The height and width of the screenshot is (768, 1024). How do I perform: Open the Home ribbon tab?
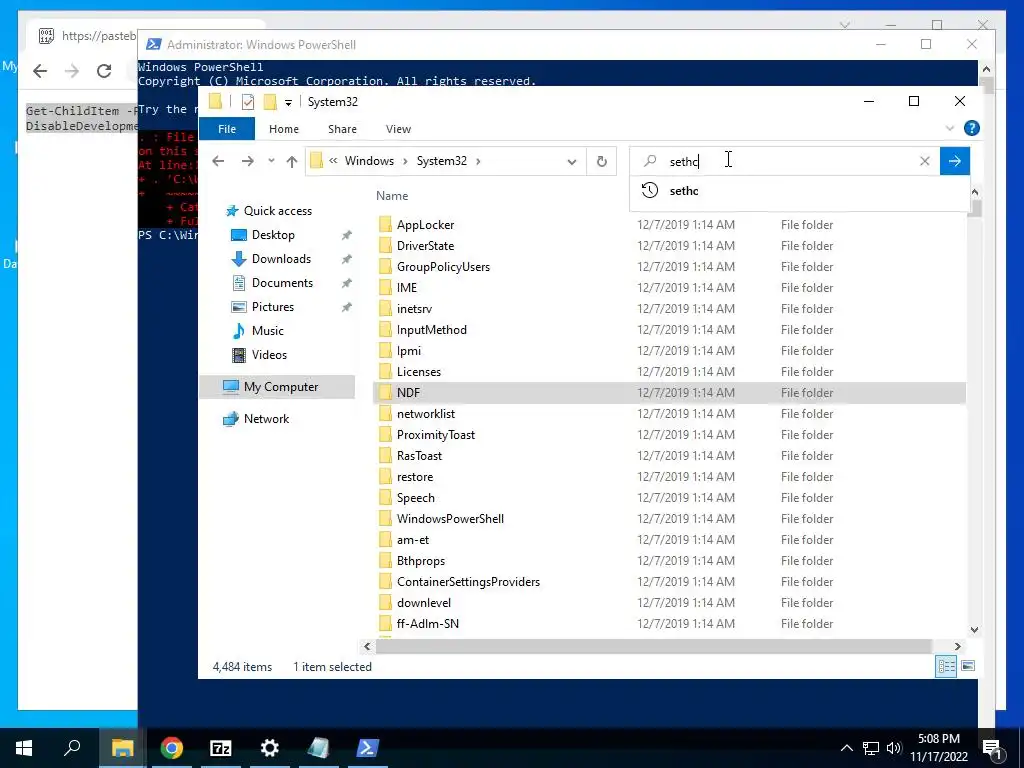tap(283, 129)
